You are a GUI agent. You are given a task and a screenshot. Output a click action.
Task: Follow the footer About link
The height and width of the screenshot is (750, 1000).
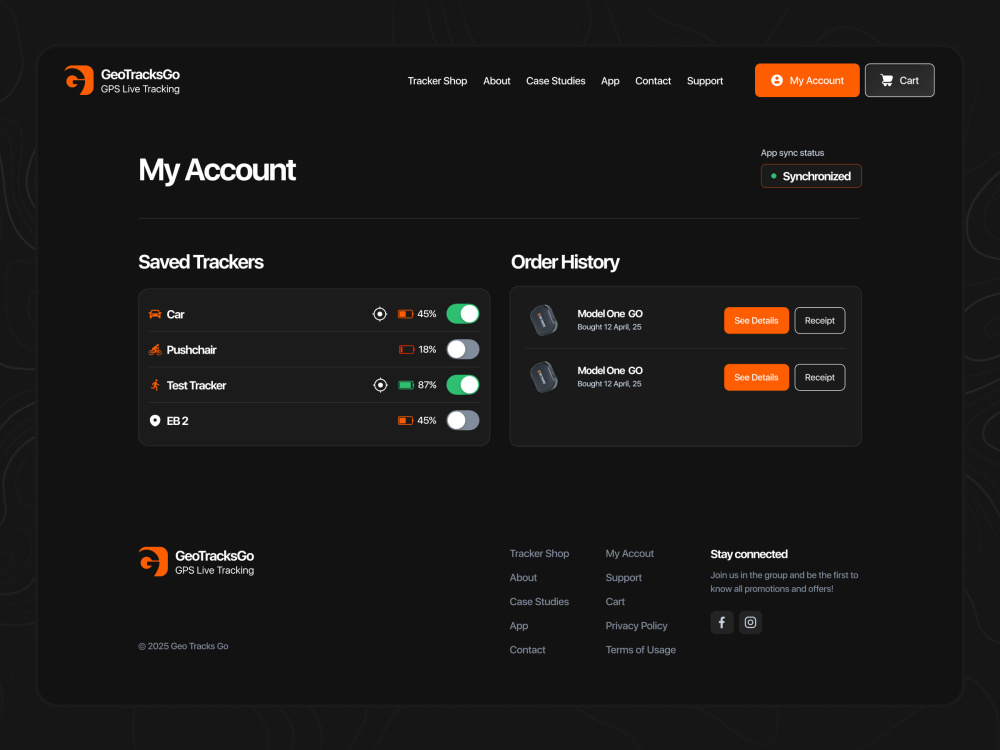click(x=524, y=578)
